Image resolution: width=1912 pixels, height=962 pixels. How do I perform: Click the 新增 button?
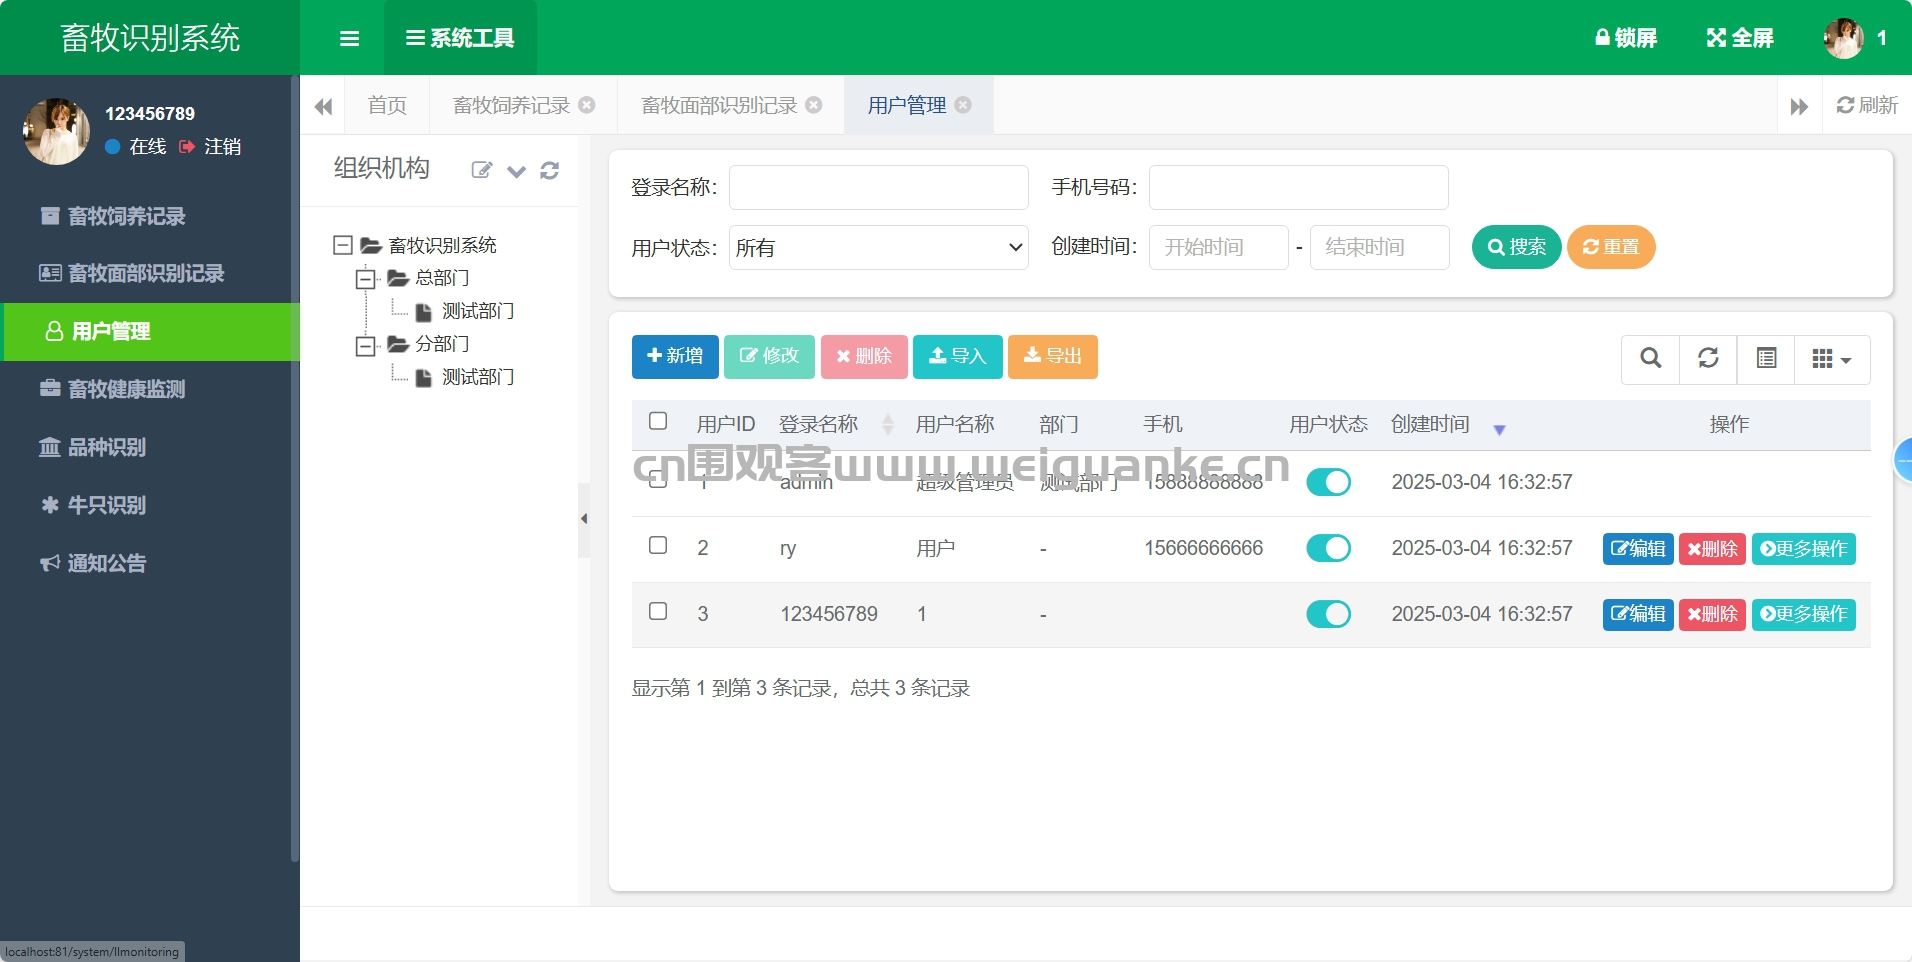pos(675,356)
